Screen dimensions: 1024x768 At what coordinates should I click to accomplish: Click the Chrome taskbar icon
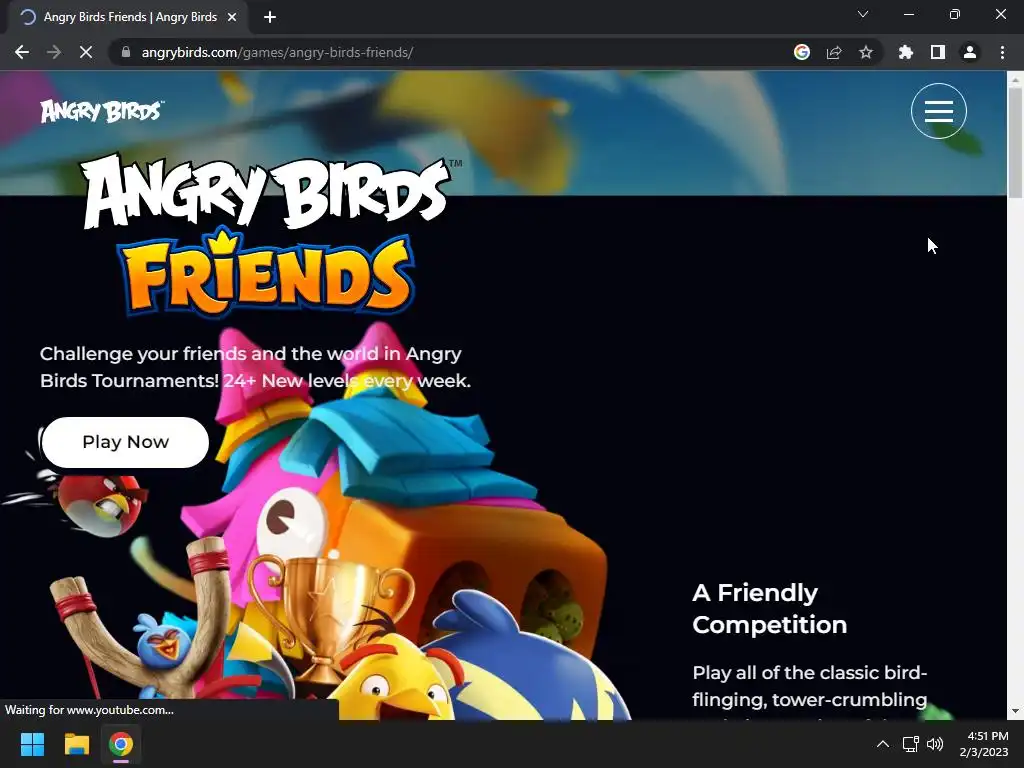[121, 744]
